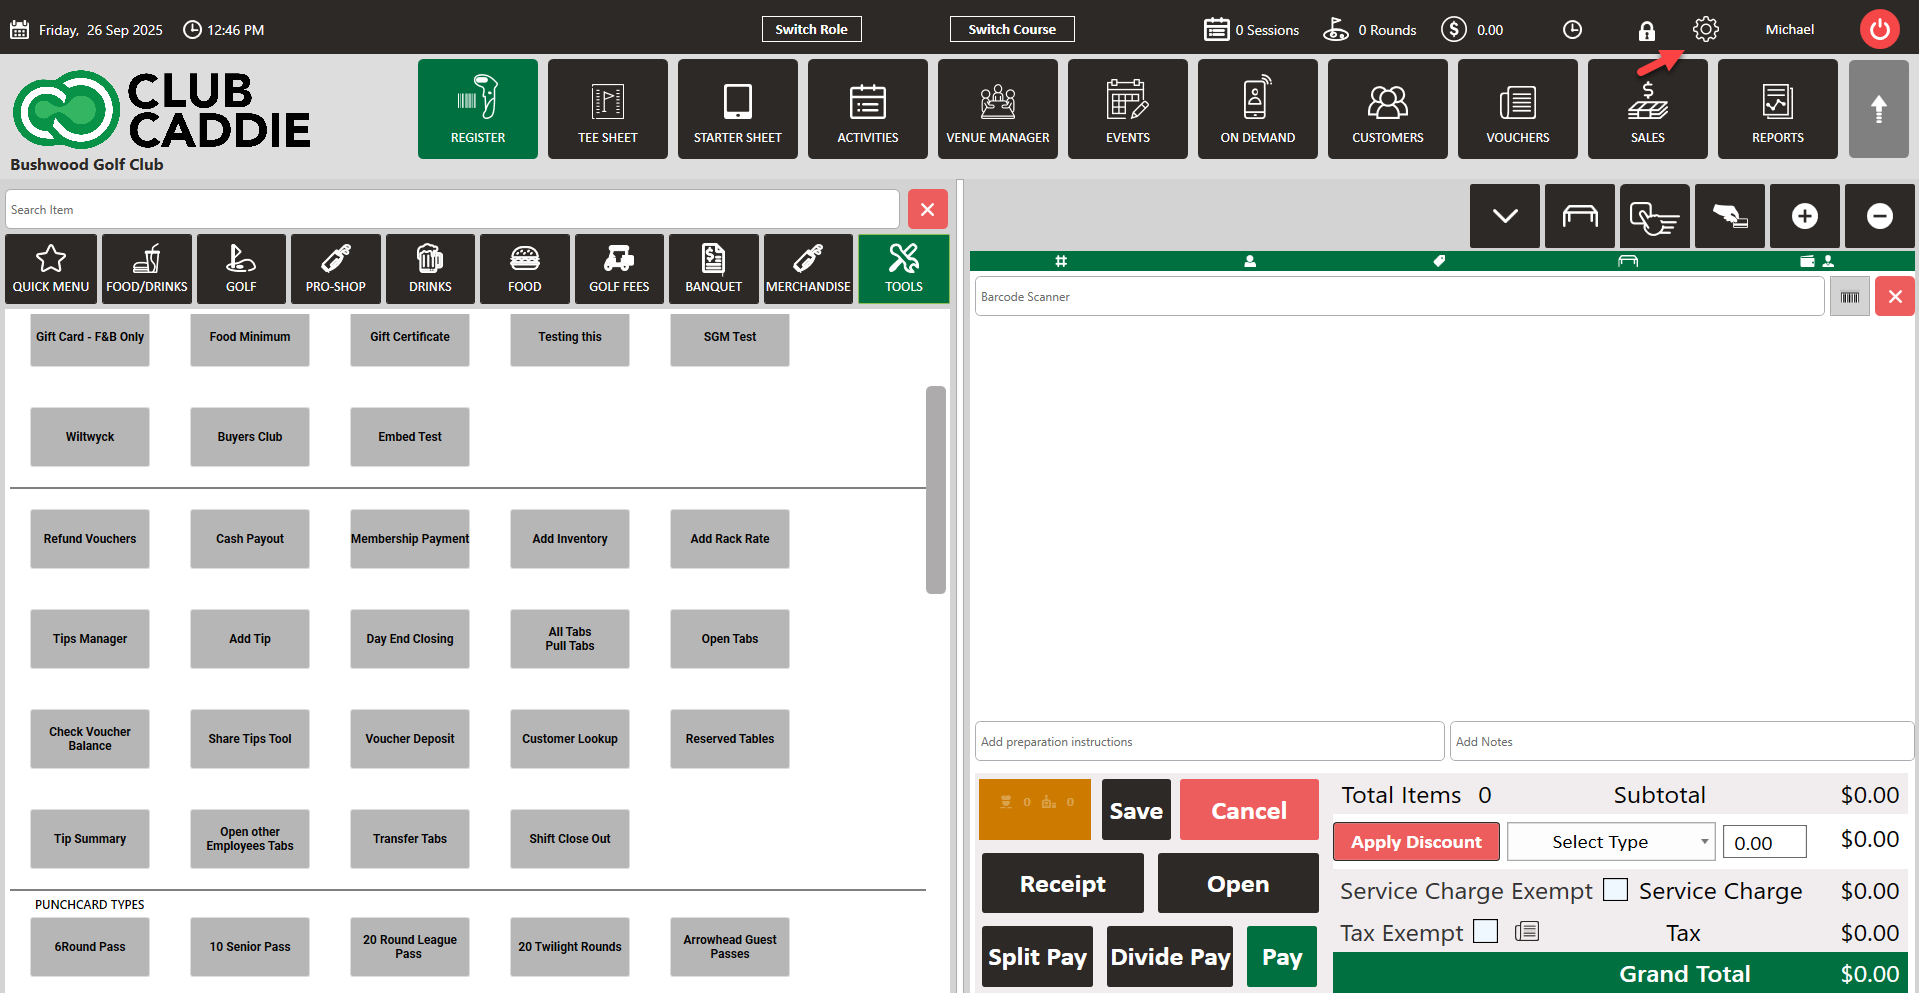The width and height of the screenshot is (1919, 993).
Task: Open the clock history icon
Action: click(1572, 30)
